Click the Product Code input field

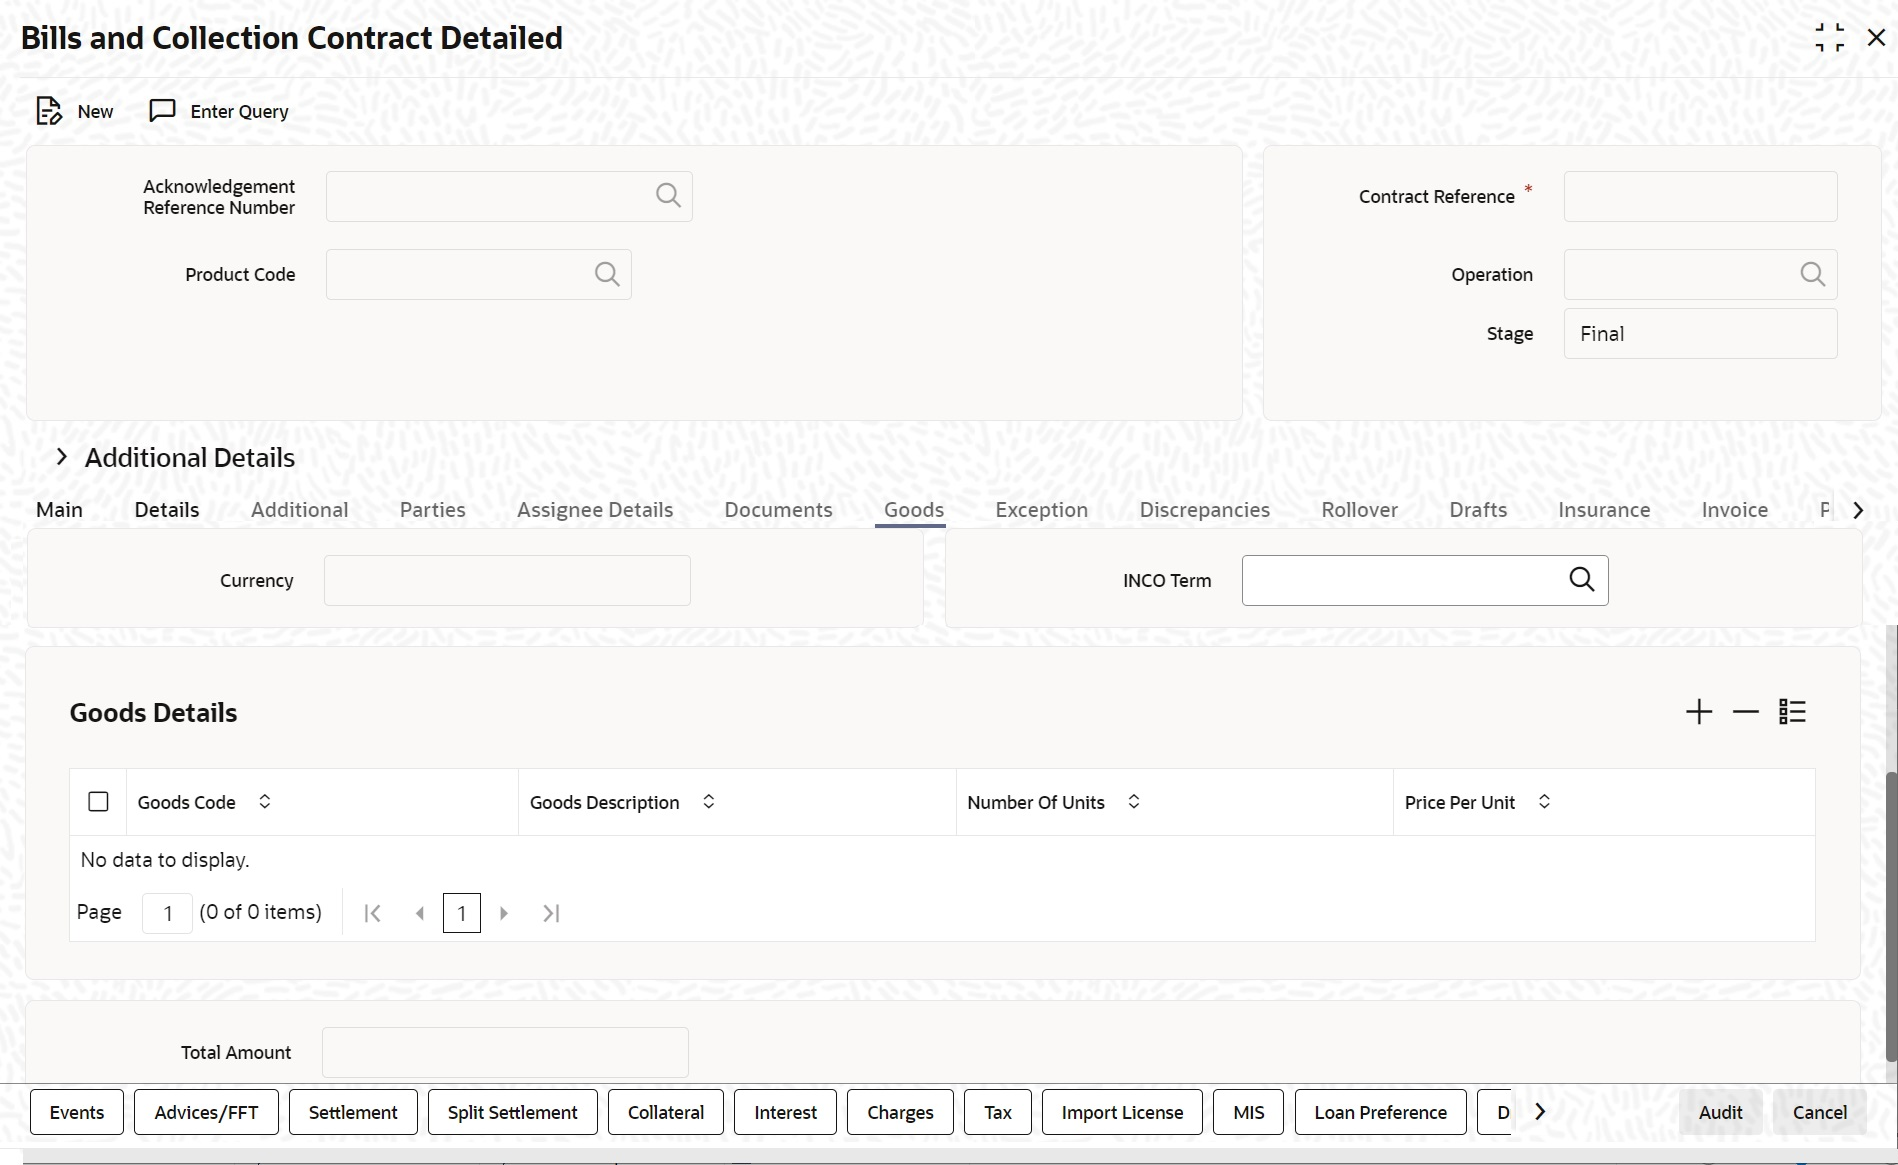pos(478,274)
